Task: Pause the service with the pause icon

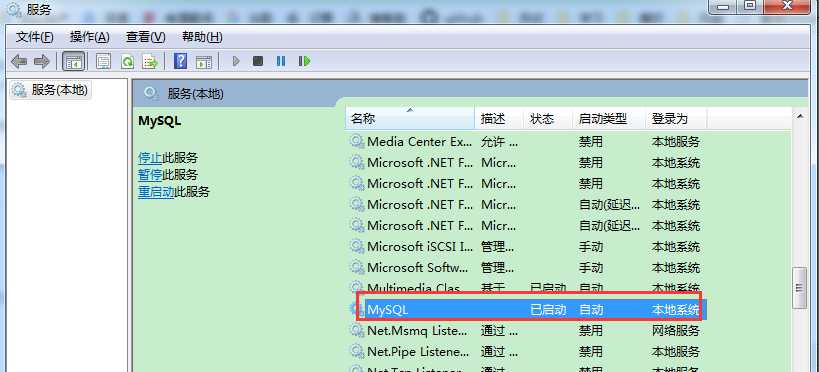Action: tap(281, 61)
